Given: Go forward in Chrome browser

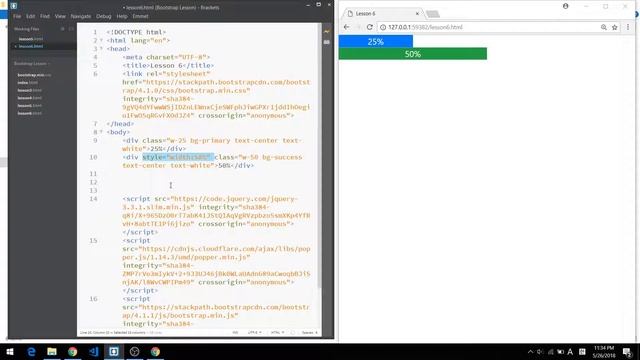Looking at the screenshot, I should [358, 27].
